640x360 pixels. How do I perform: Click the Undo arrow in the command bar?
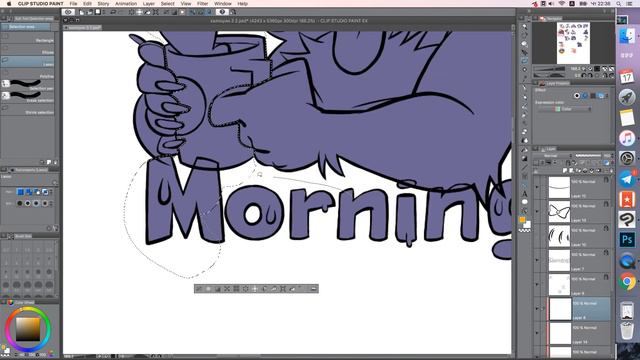point(113,12)
